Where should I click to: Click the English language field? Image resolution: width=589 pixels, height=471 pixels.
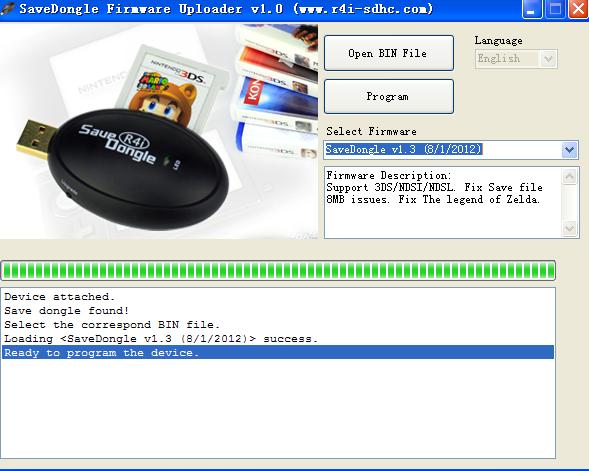(508, 59)
